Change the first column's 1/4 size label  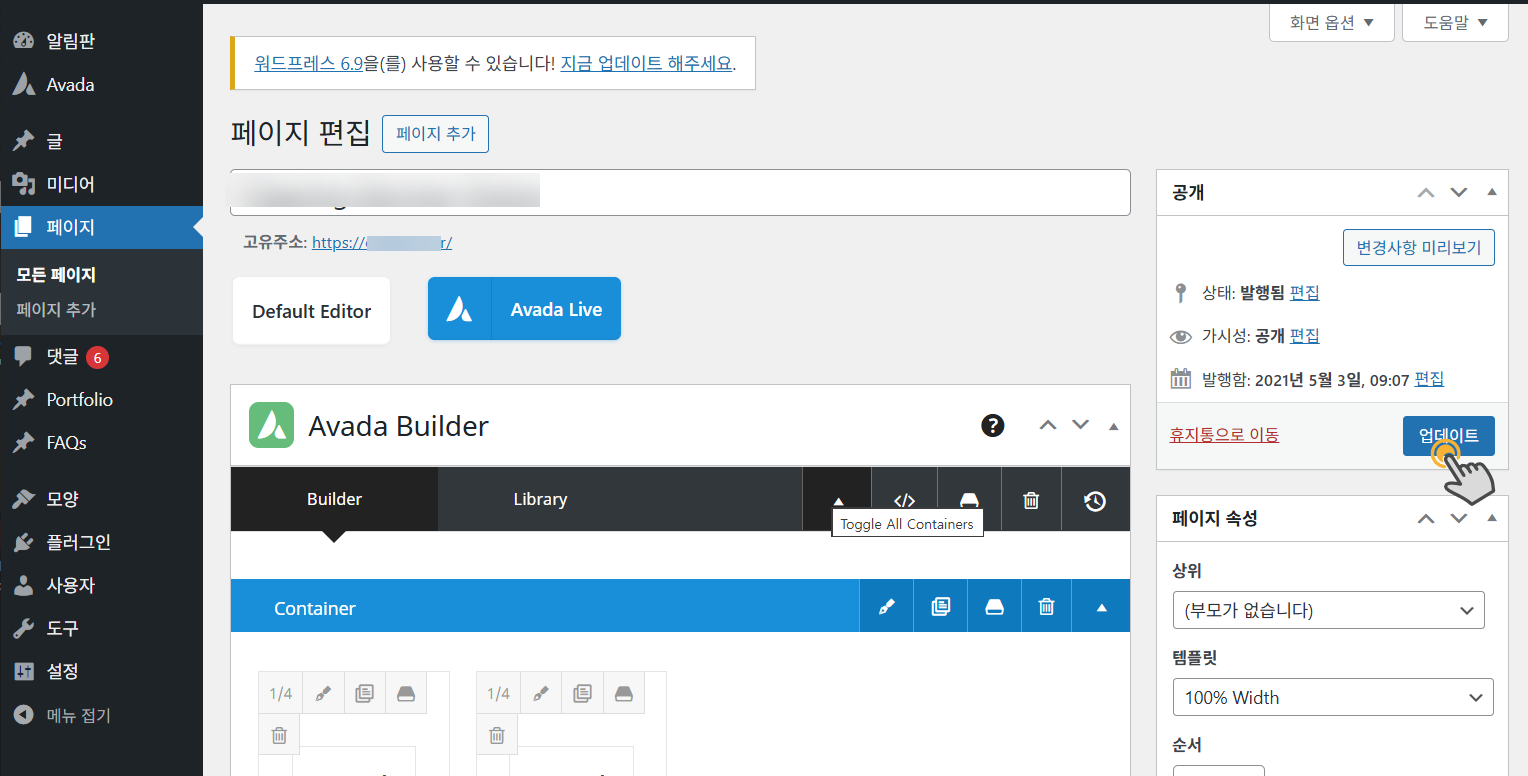pos(281,693)
